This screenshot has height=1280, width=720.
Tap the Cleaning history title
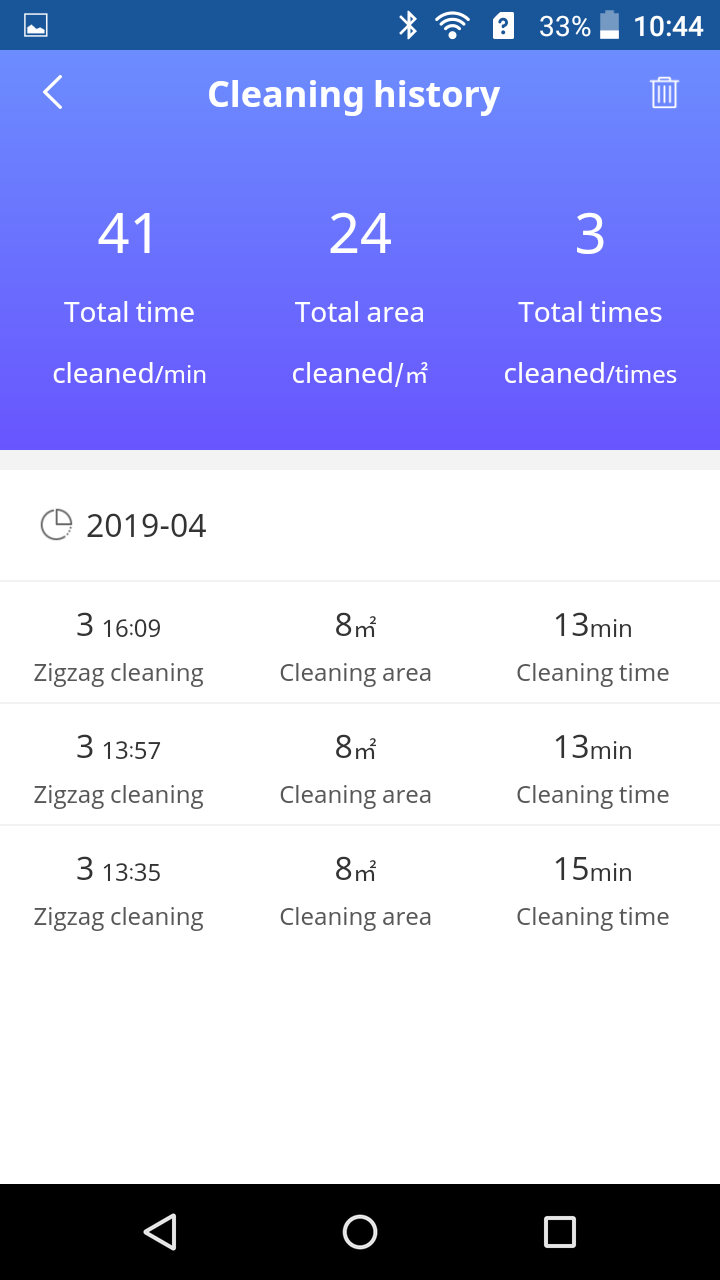point(353,95)
